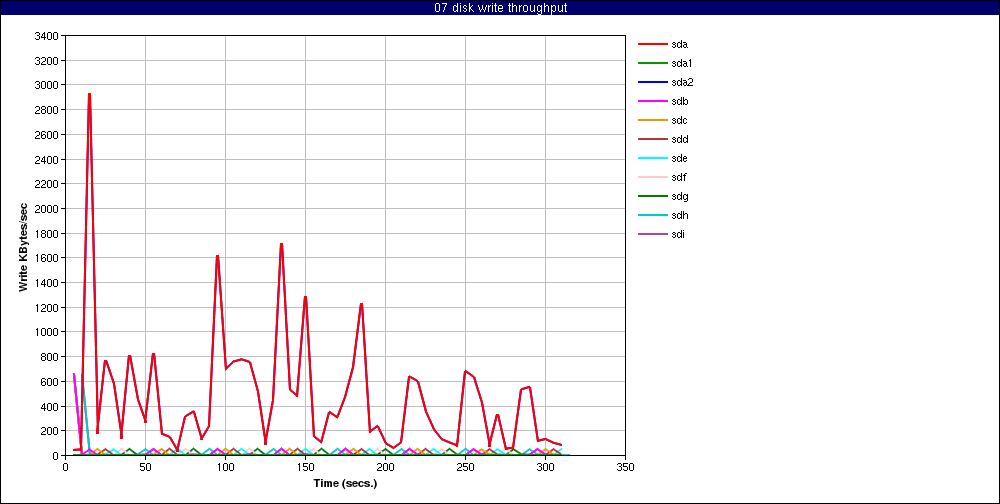Select the sdg legend label
This screenshot has height=504, width=1000.
[x=679, y=196]
